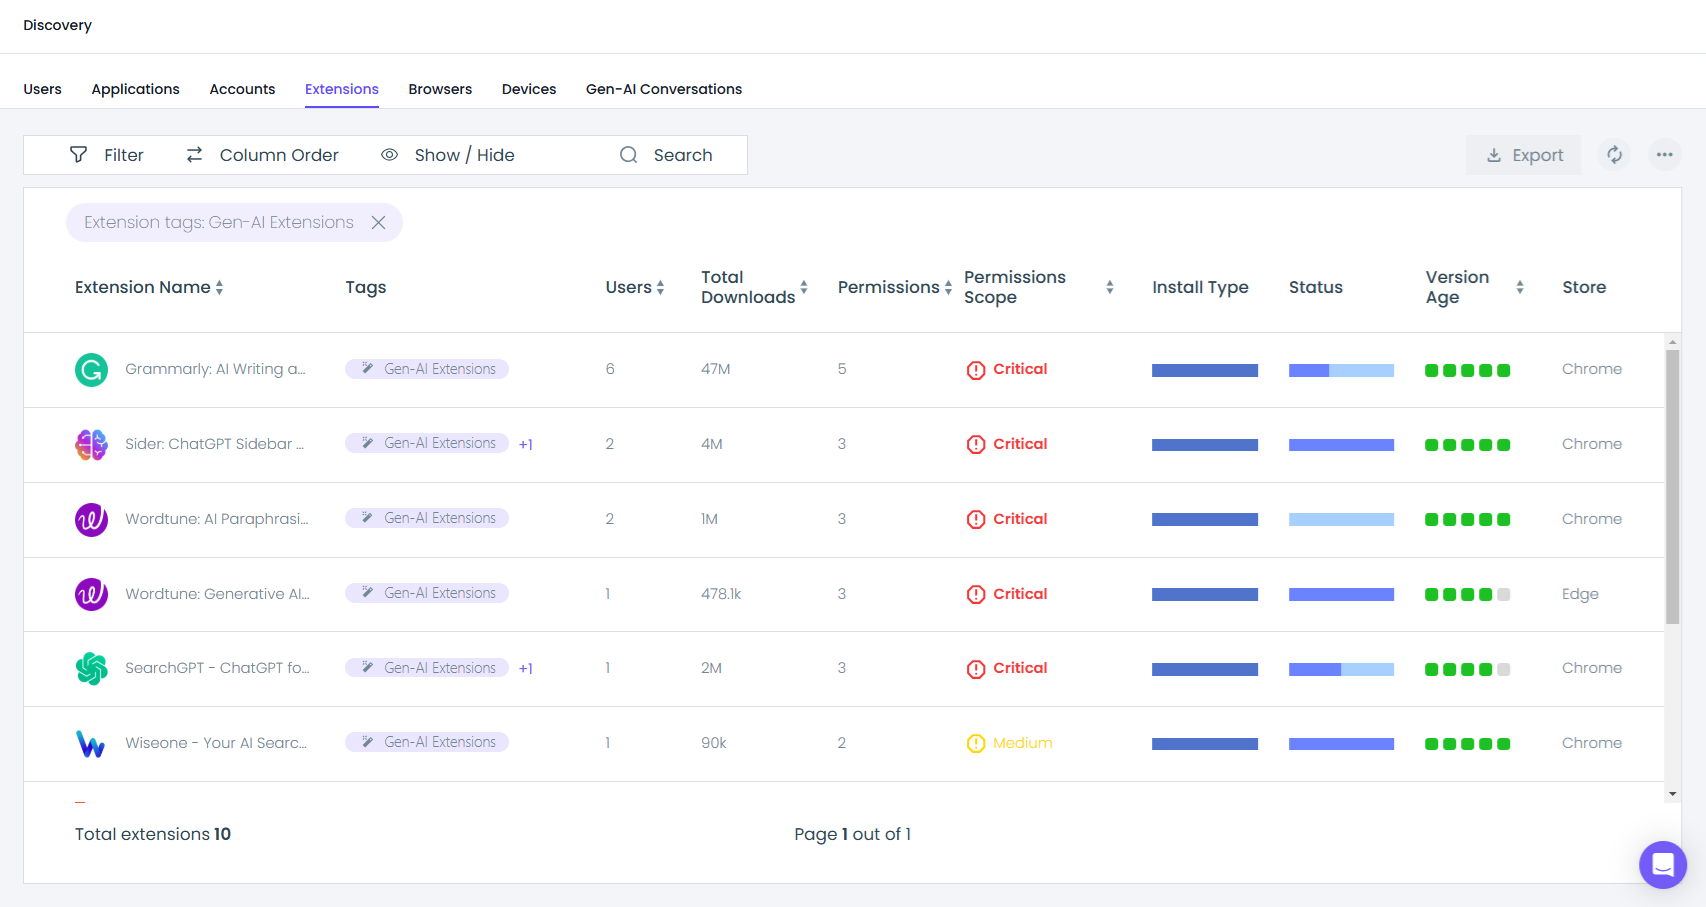Click the scrollbar down arrow
1706x907 pixels.
pos(1673,794)
